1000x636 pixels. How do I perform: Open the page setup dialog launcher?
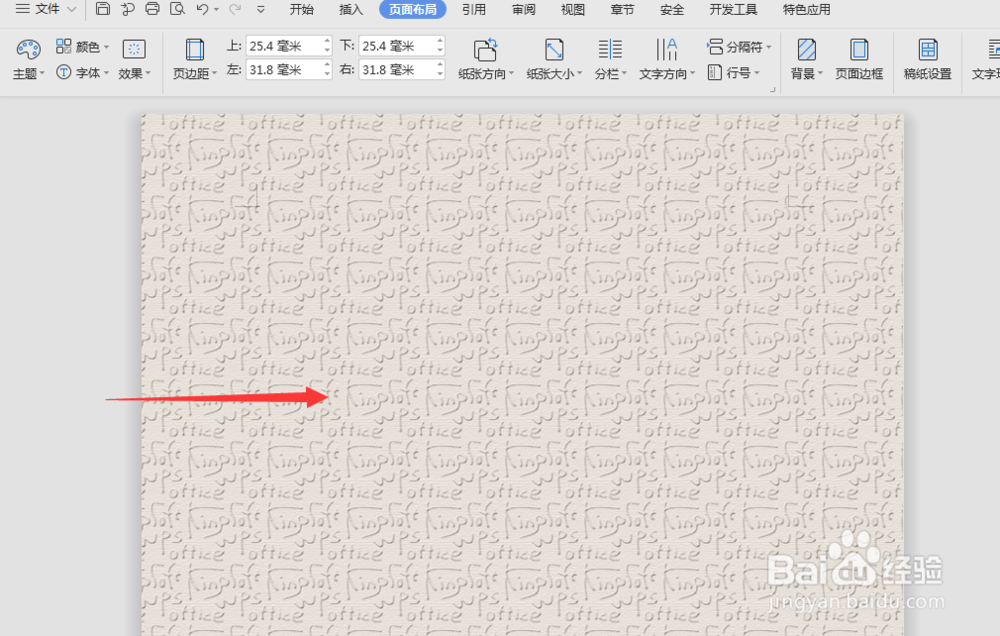point(772,90)
